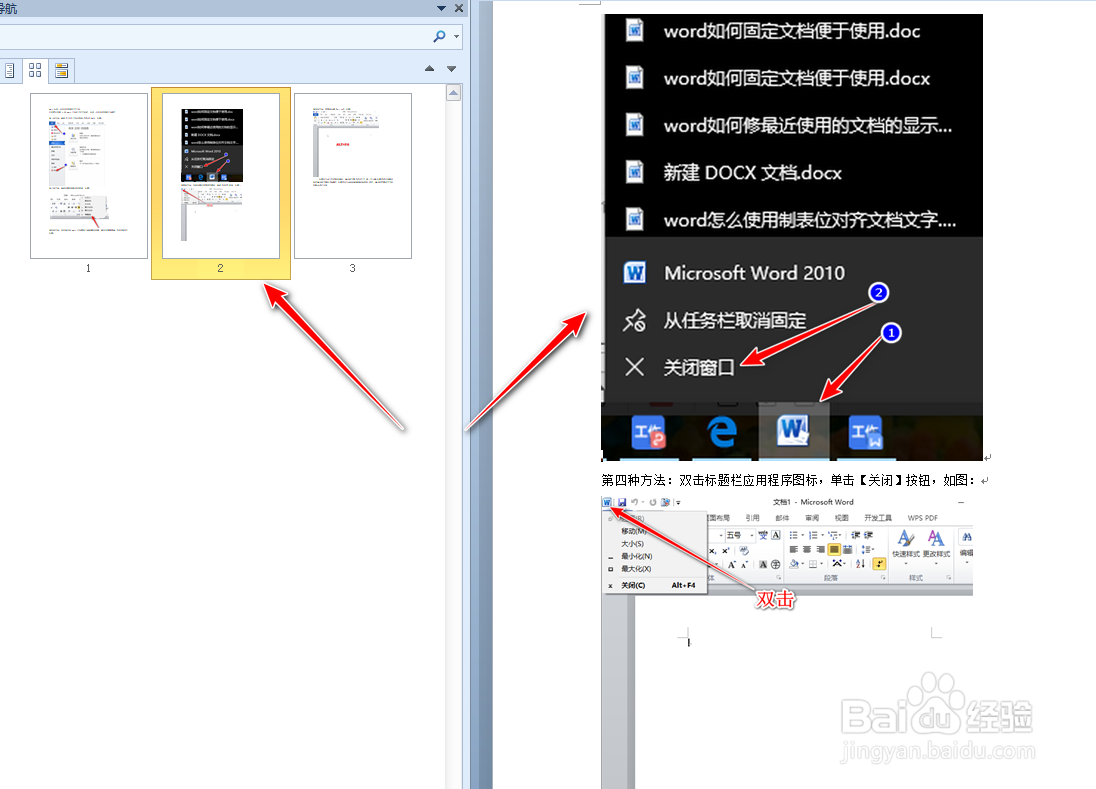This screenshot has height=789, width=1096.
Task: Go to previous result with the up triangle
Action: point(429,68)
